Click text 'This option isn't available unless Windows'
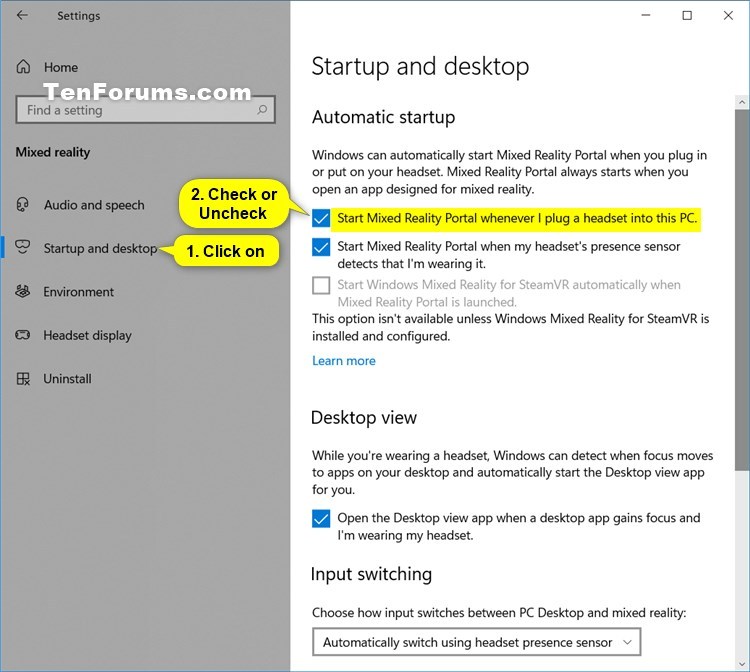 coord(429,319)
